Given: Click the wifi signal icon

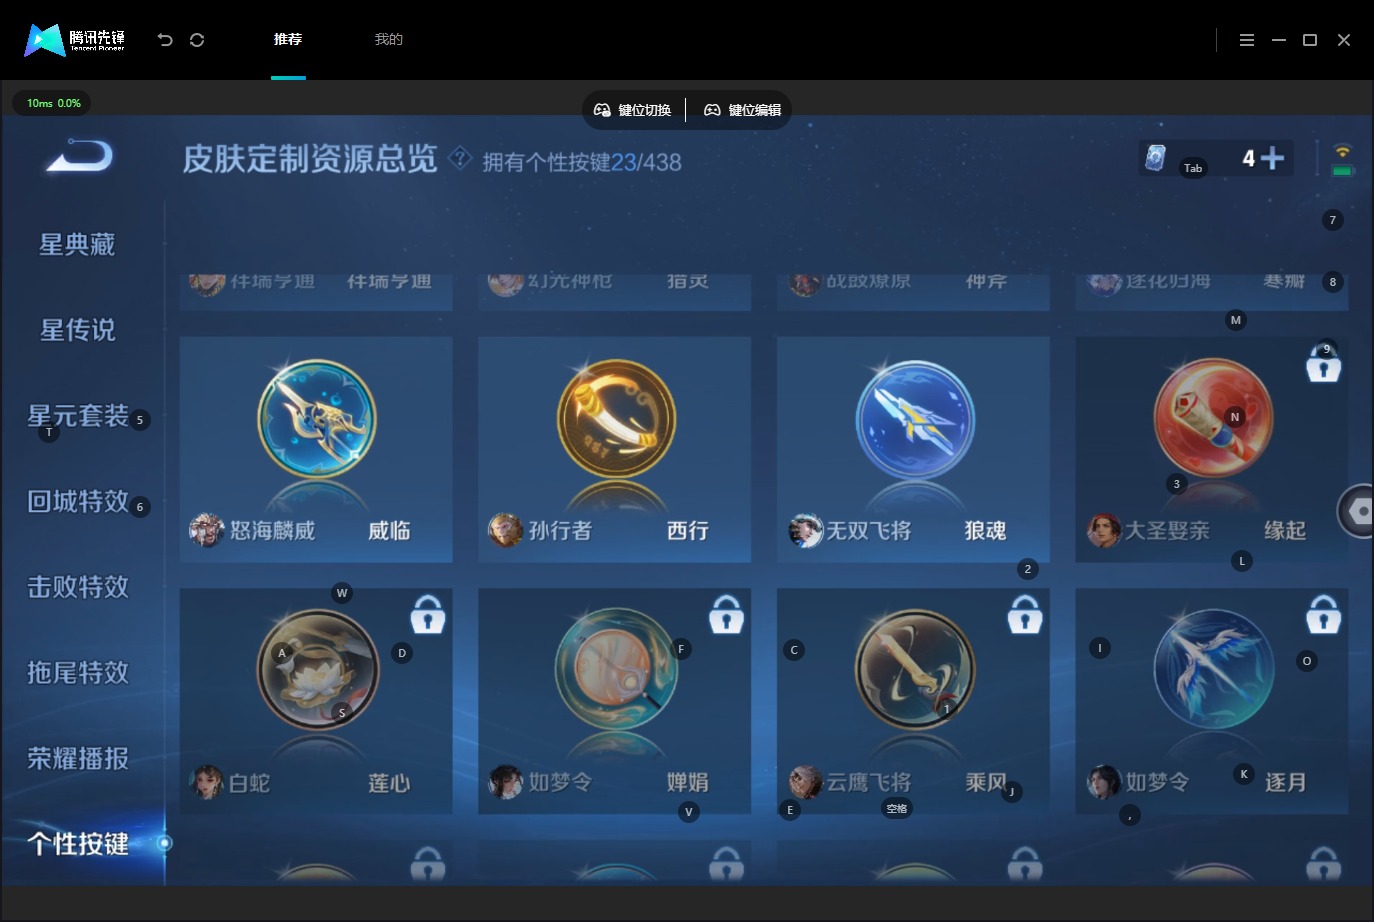Looking at the screenshot, I should coord(1343,151).
